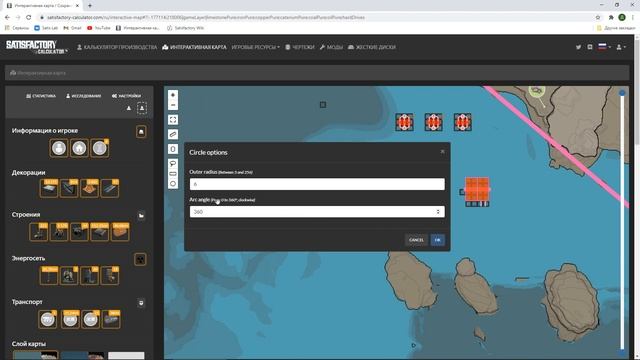The image size is (640, 360).
Task: Focus the Arc angle input field
Action: (317, 211)
